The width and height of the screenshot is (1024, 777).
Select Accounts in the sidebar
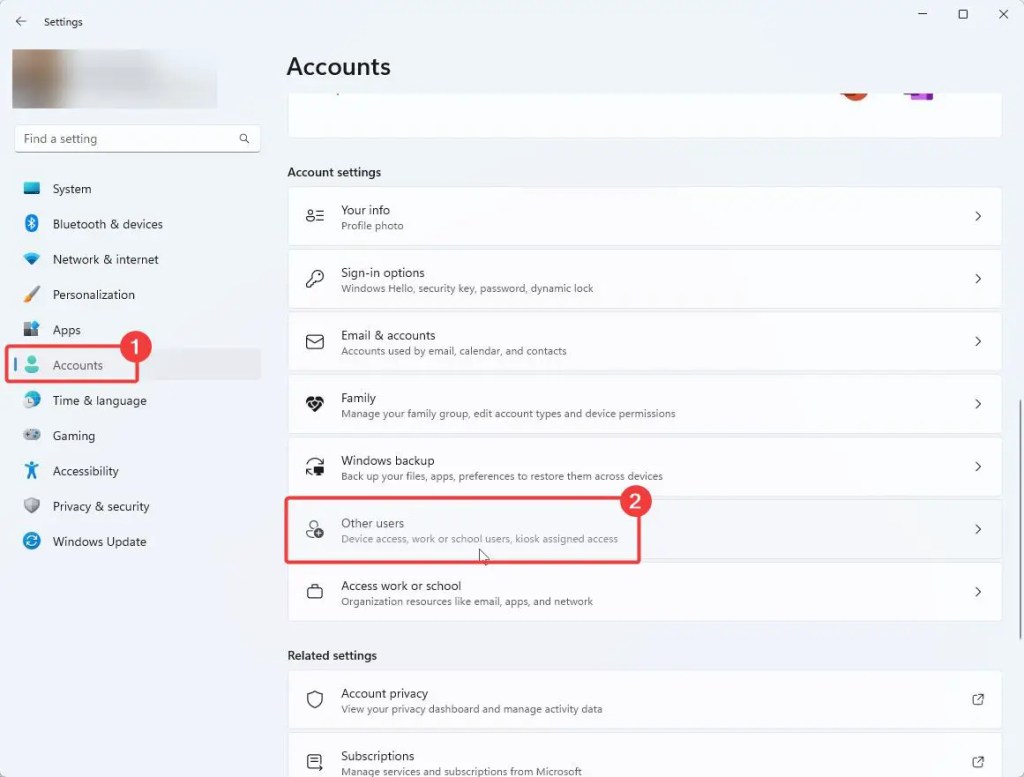click(137, 365)
